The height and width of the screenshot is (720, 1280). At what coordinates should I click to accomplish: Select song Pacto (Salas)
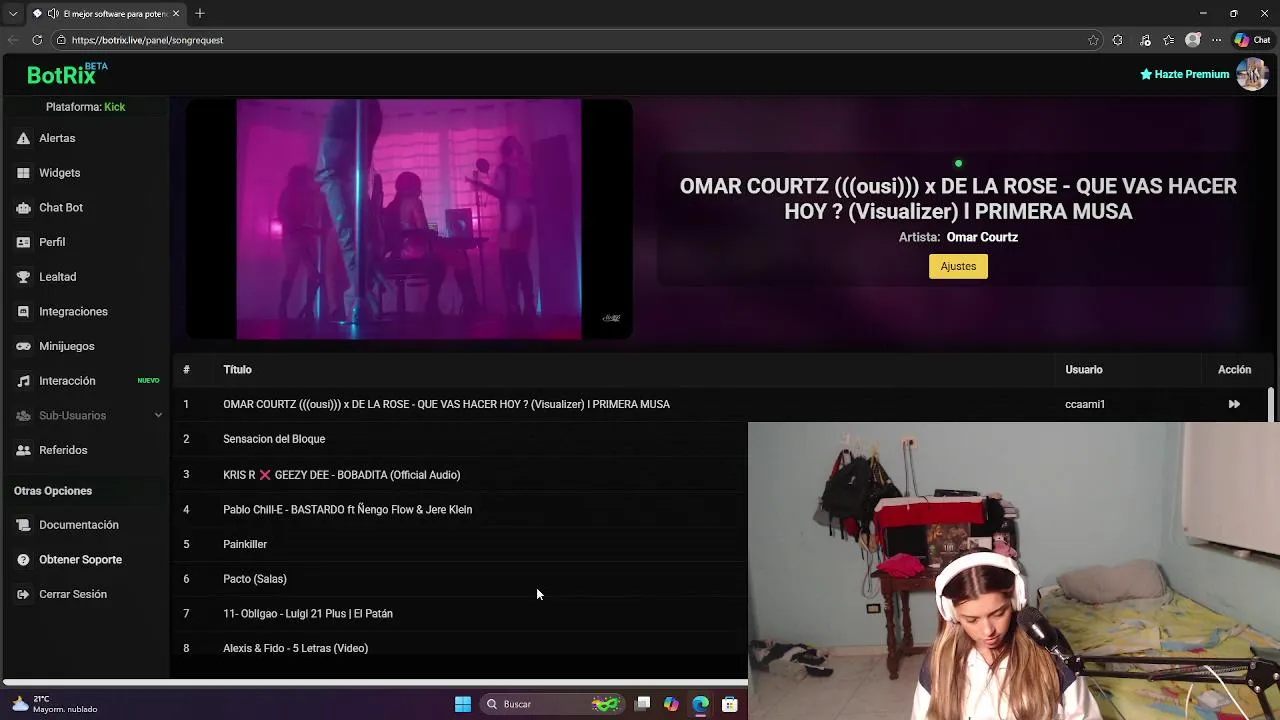click(255, 579)
